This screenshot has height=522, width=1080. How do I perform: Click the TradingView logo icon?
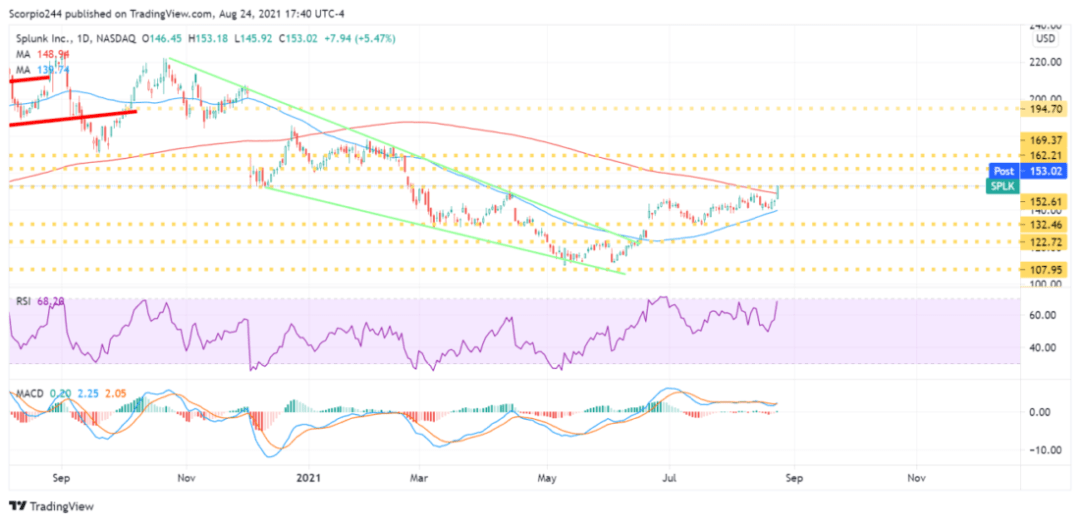pos(15,505)
